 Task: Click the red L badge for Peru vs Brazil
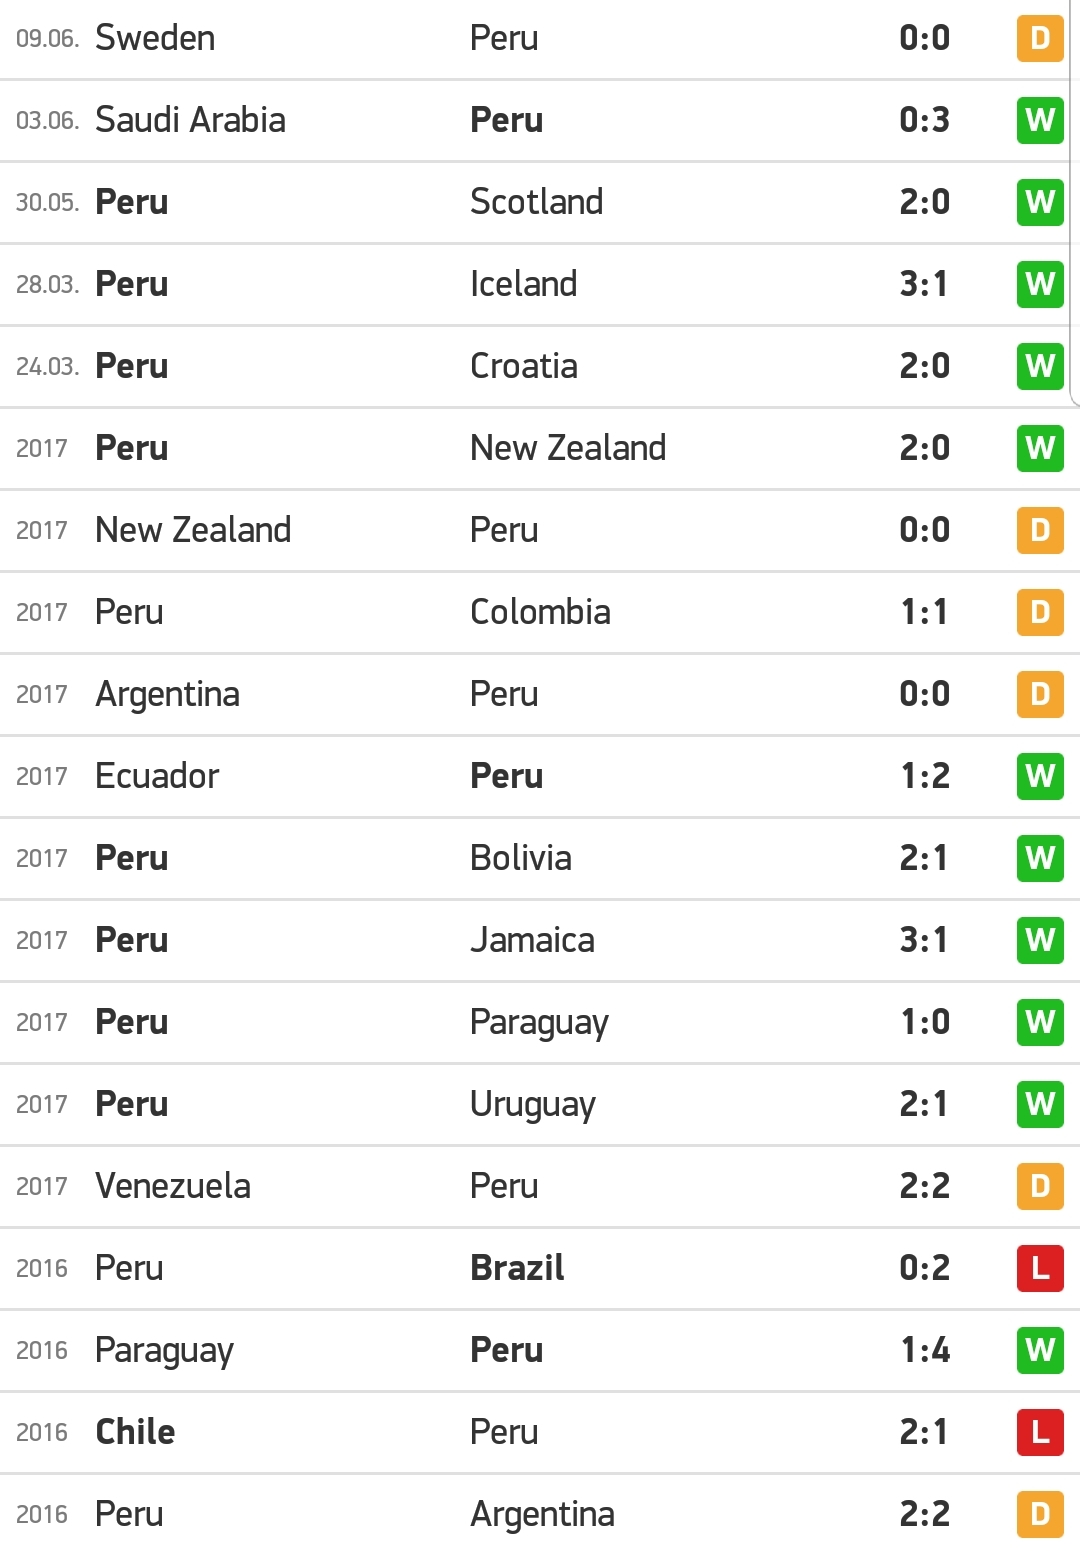tap(1040, 1268)
